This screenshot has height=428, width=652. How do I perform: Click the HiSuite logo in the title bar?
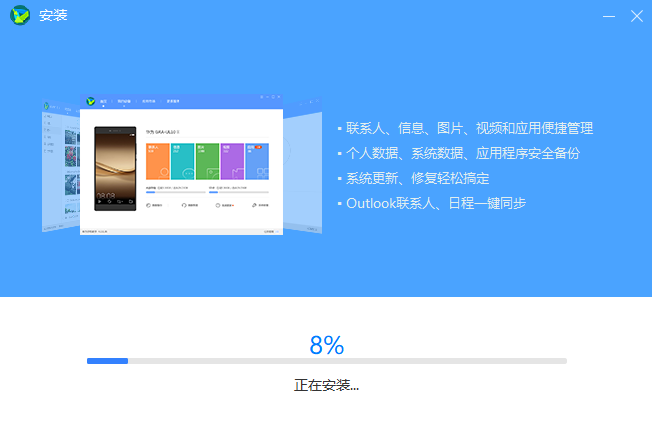tap(20, 16)
